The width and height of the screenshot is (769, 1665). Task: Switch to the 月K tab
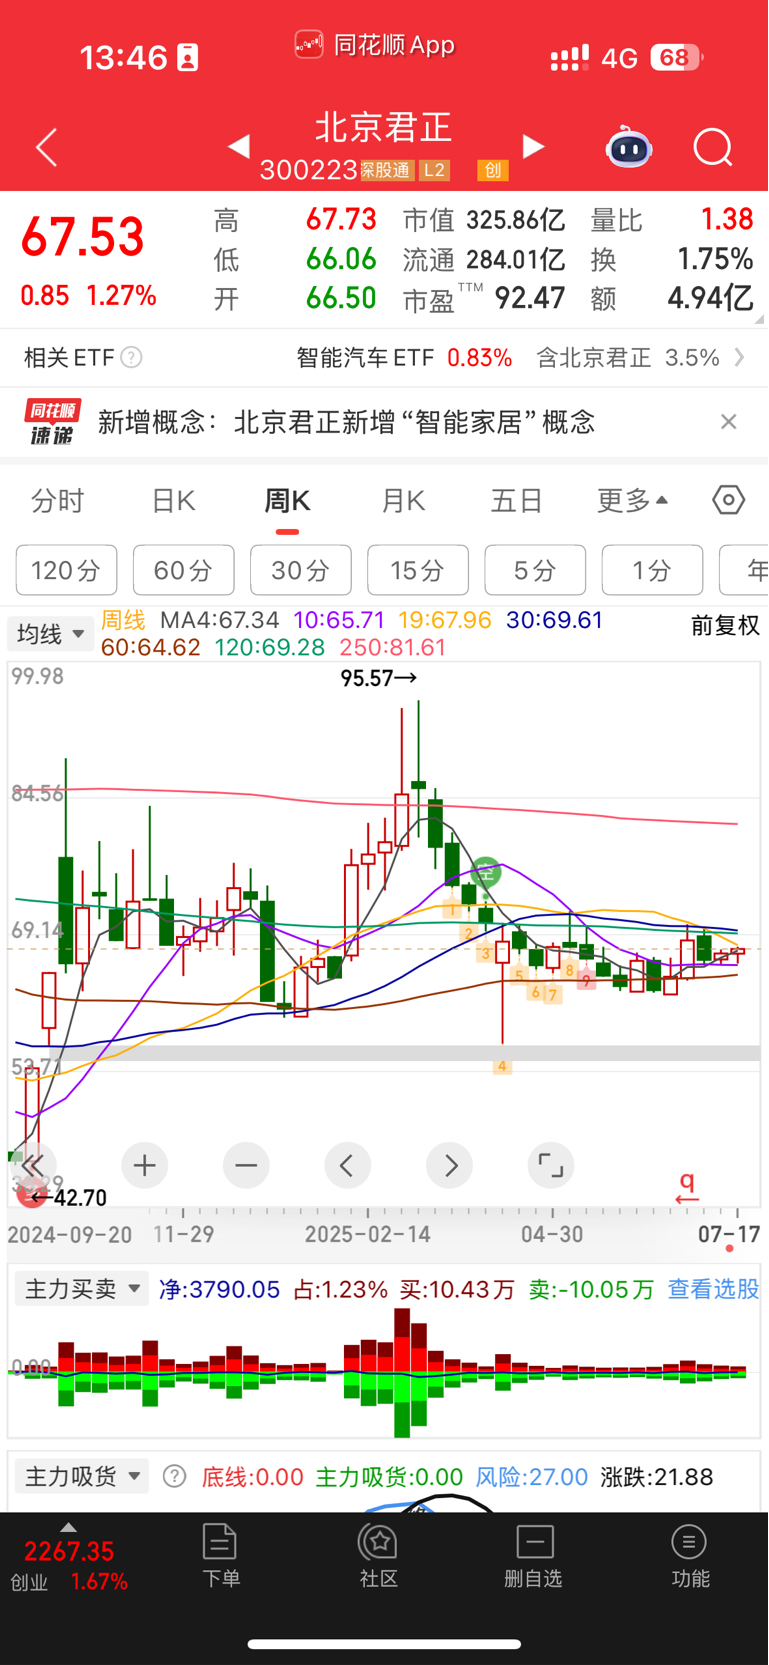(x=403, y=500)
